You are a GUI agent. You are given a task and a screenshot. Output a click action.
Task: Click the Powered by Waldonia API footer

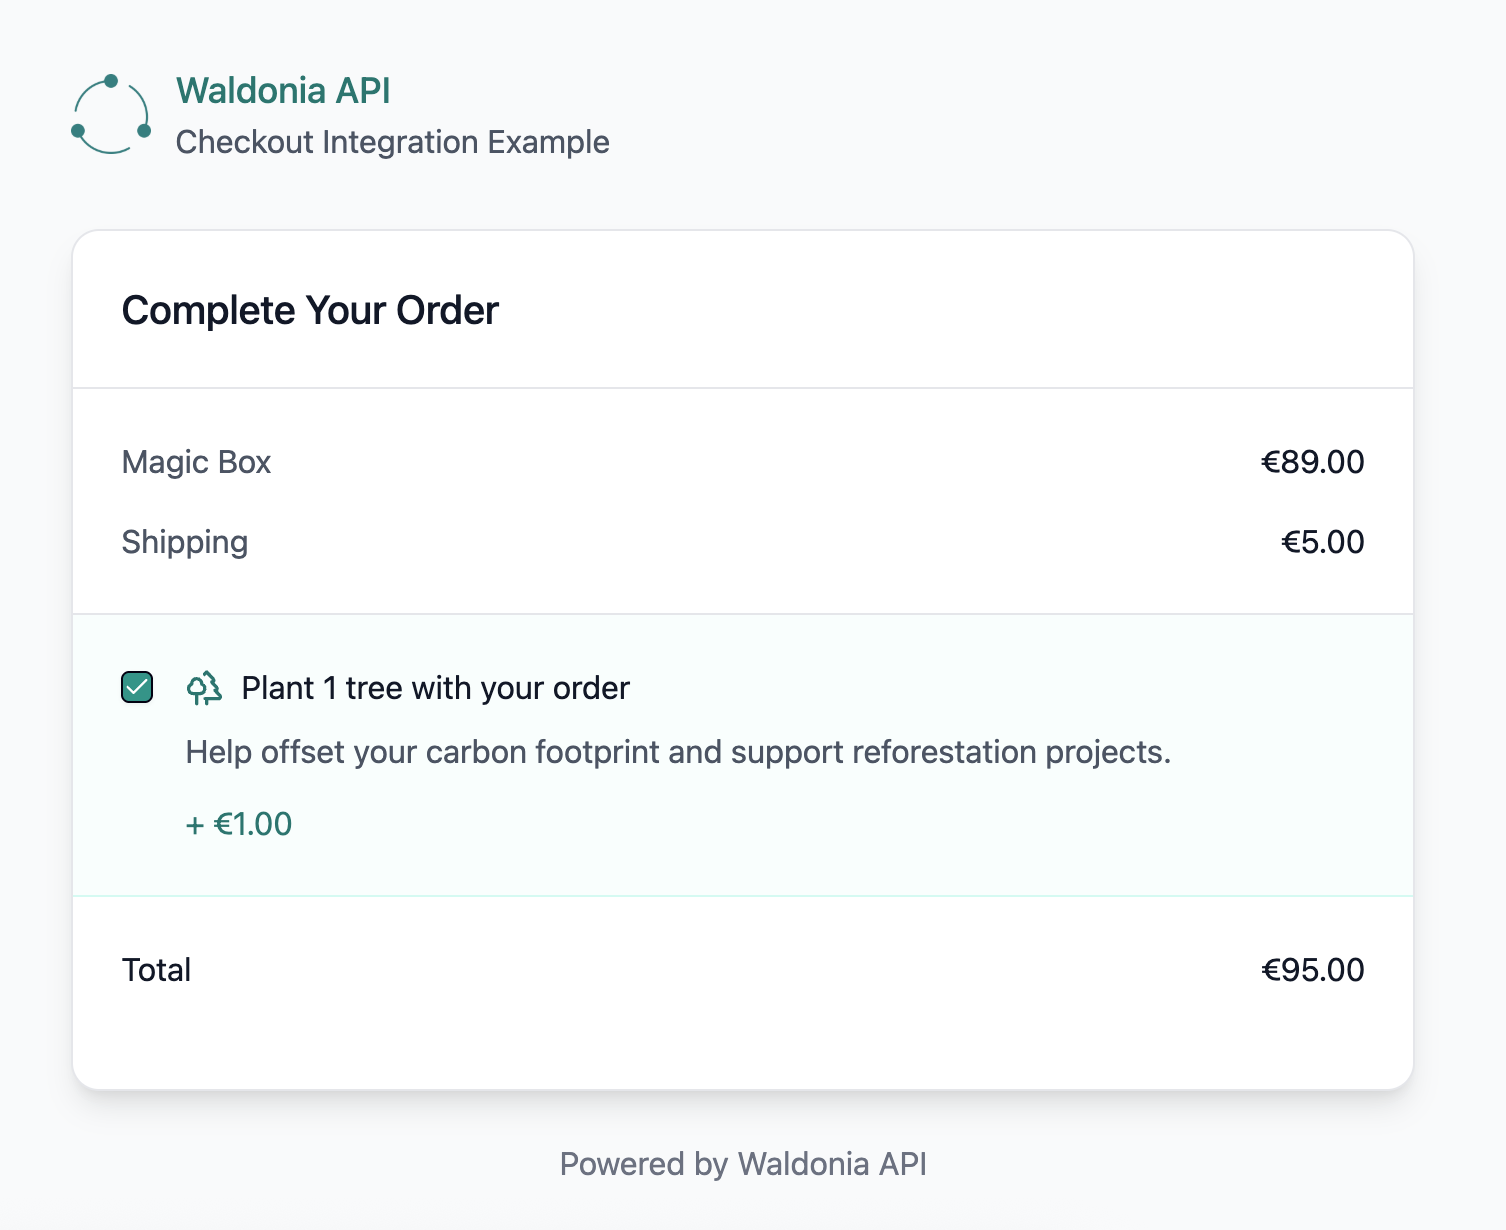[743, 1164]
